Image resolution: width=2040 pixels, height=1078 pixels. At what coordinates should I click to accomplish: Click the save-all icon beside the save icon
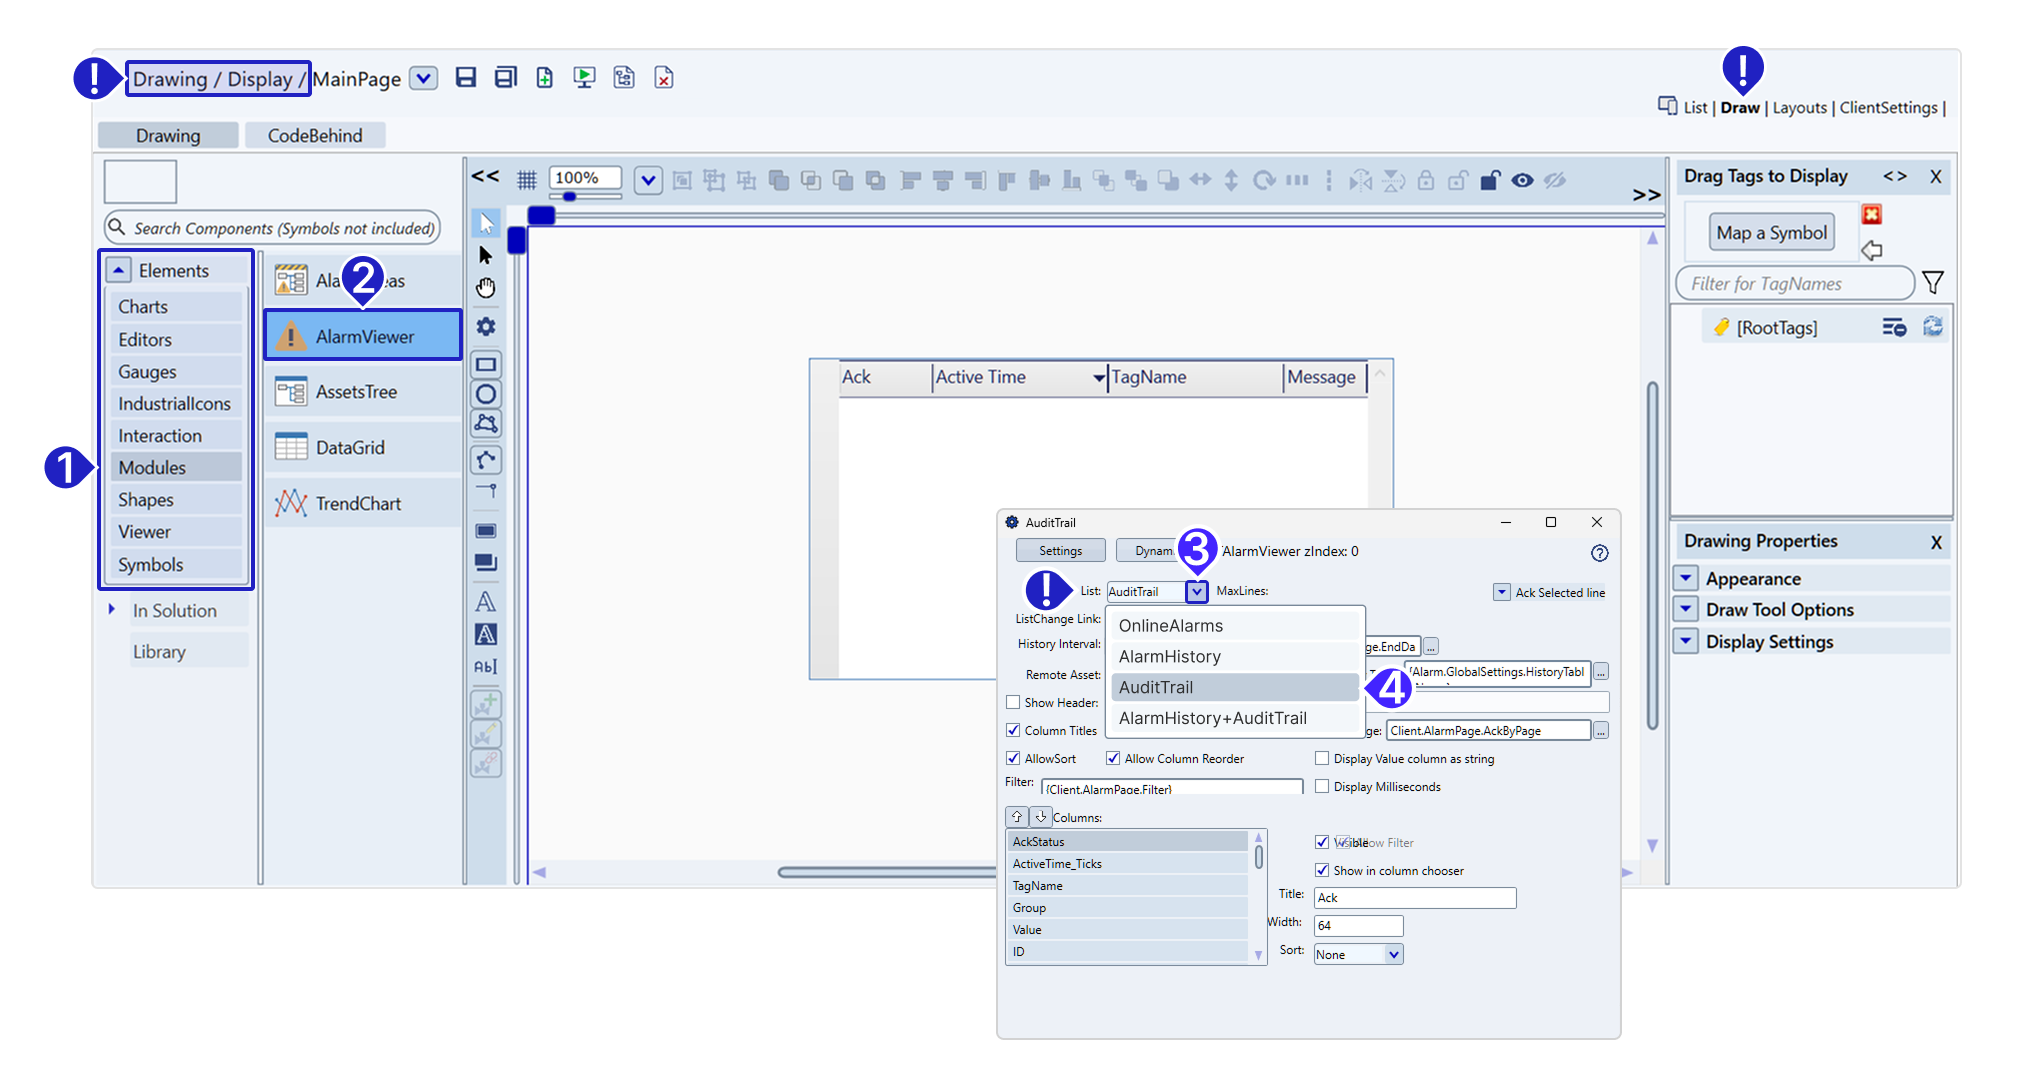click(505, 78)
